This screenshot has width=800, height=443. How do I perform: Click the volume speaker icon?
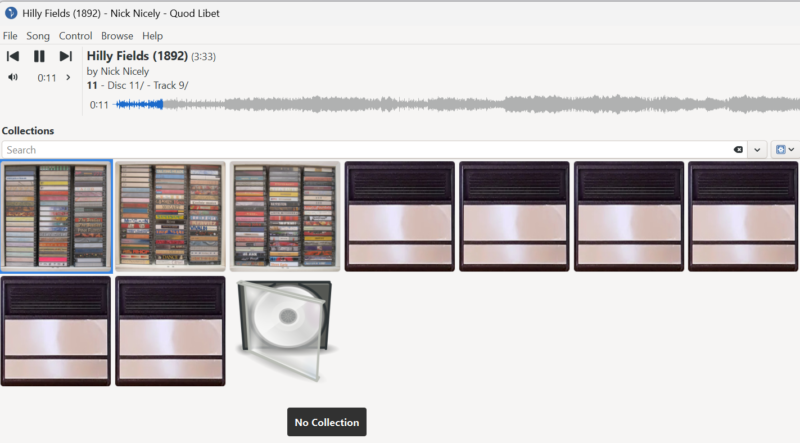click(x=13, y=77)
